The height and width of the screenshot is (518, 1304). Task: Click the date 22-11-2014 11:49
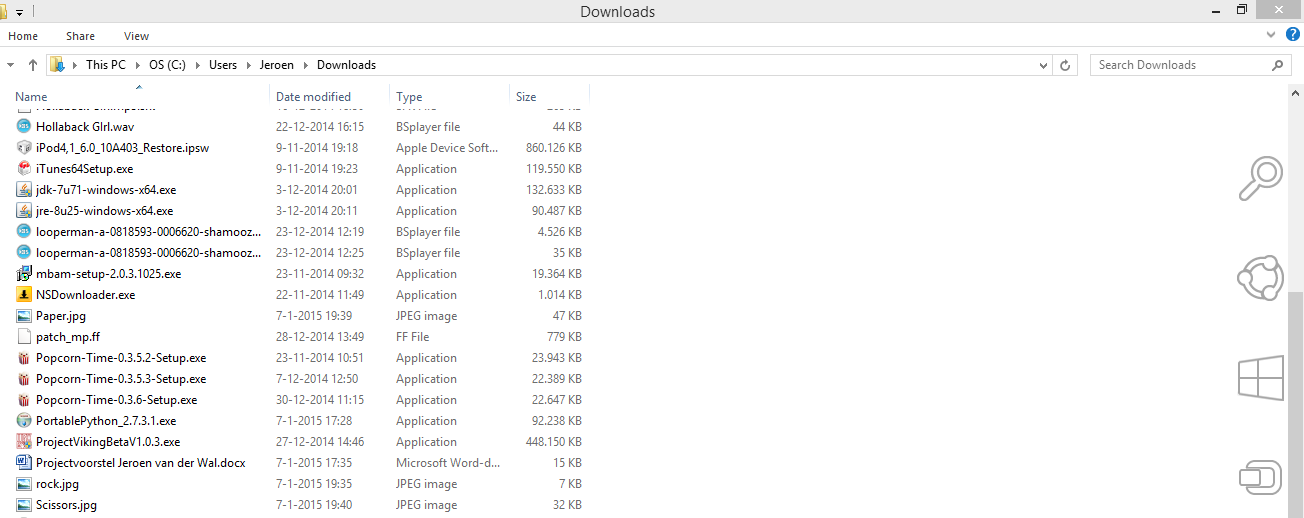tap(320, 295)
